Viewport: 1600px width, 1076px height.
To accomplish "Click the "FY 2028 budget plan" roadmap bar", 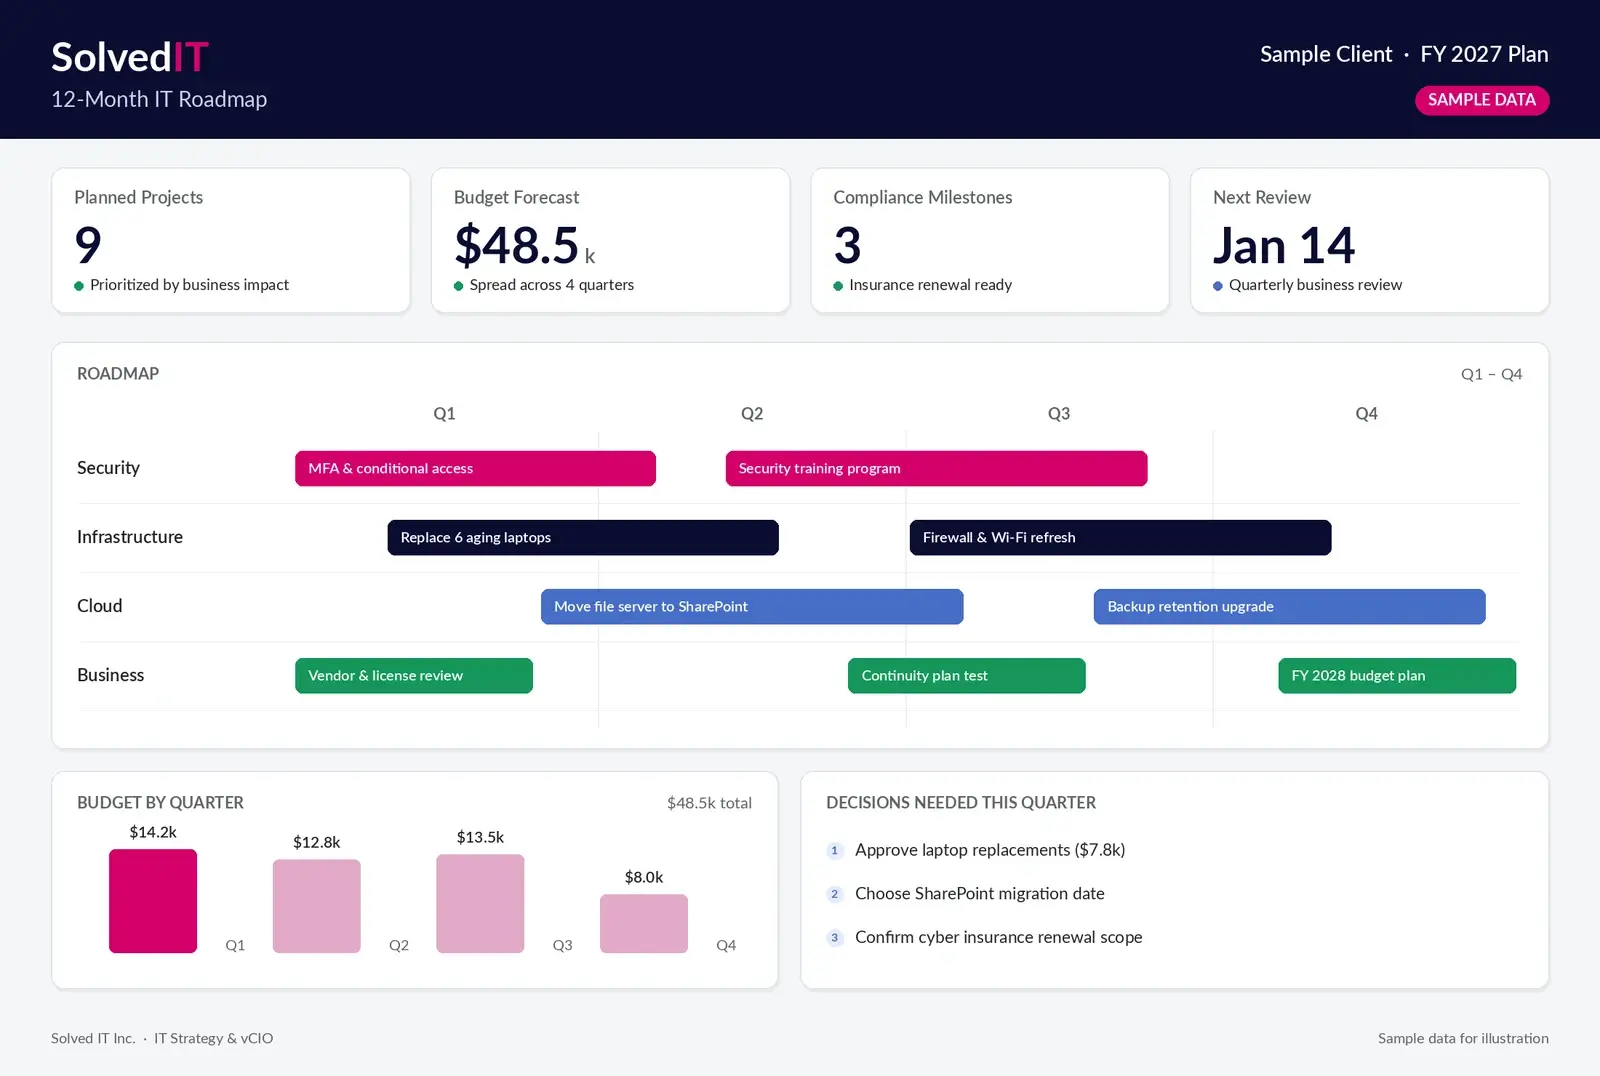I will coord(1397,675).
